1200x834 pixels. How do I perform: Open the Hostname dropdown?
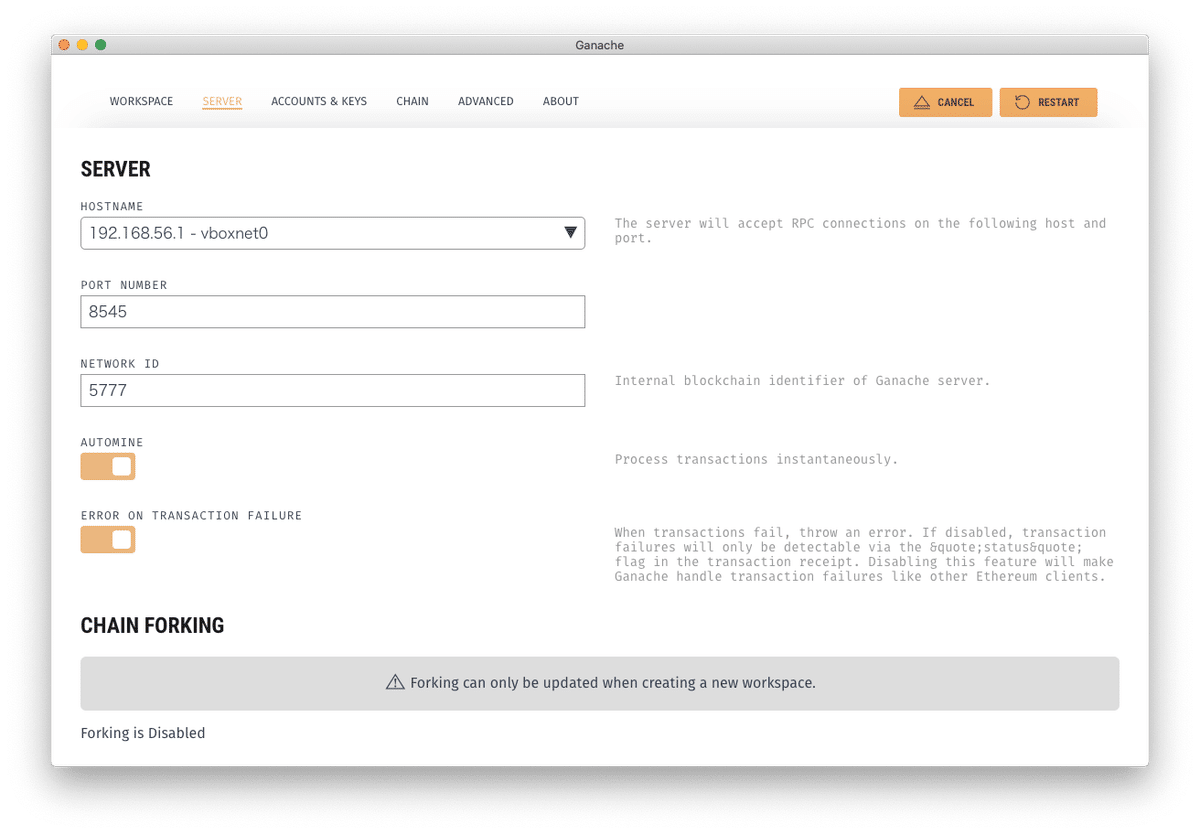[x=333, y=233]
